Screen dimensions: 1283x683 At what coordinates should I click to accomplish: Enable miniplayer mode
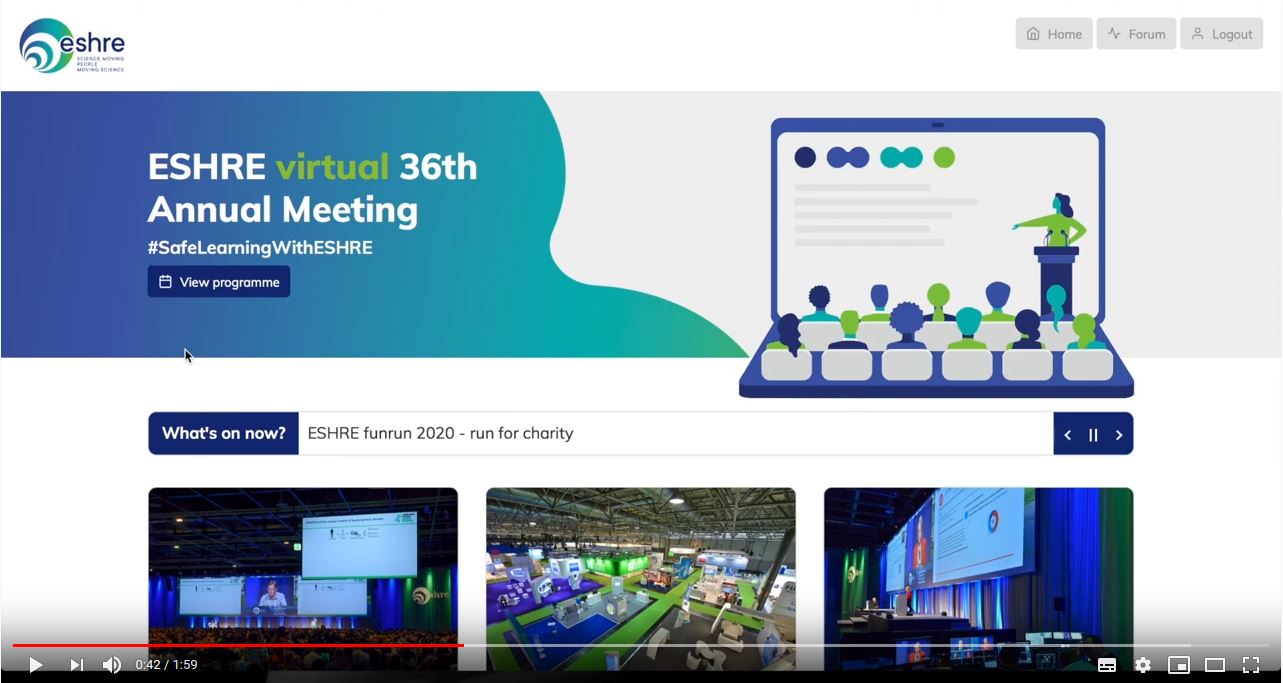pos(1179,665)
